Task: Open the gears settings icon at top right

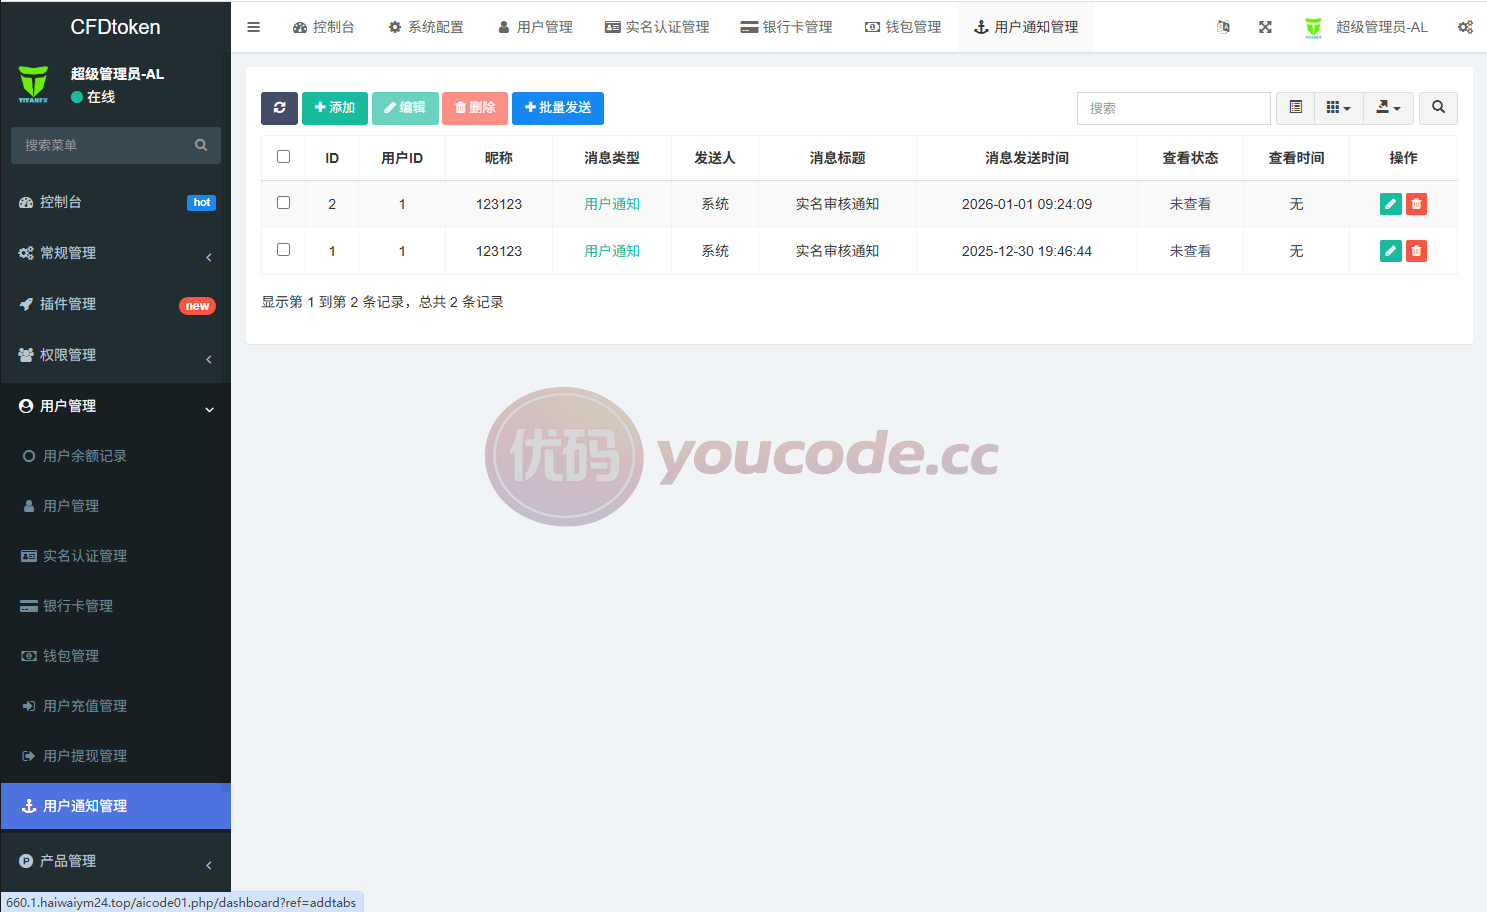Action: coord(1465,27)
